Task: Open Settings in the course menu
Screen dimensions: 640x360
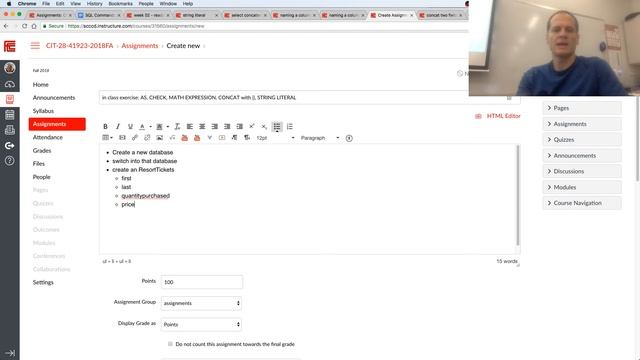Action: click(43, 282)
